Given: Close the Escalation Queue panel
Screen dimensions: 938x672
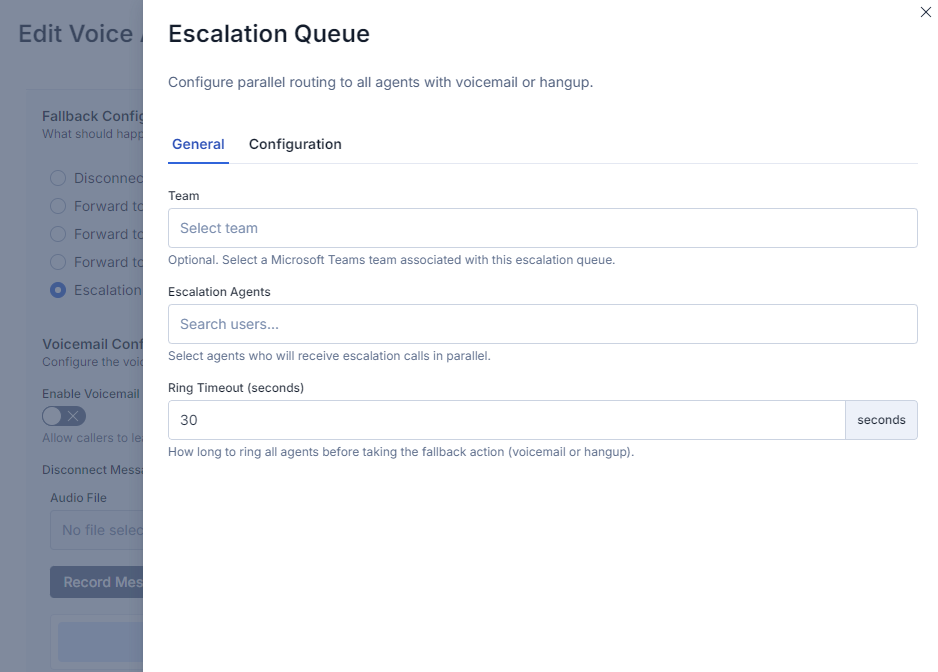Looking at the screenshot, I should pos(925,12).
